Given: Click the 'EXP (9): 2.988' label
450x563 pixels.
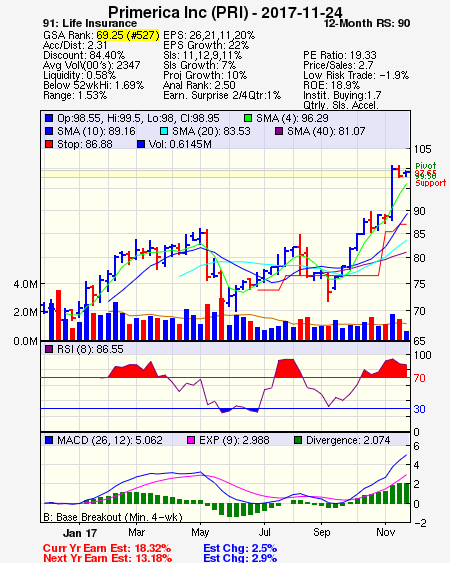Looking at the screenshot, I should click(234, 440).
